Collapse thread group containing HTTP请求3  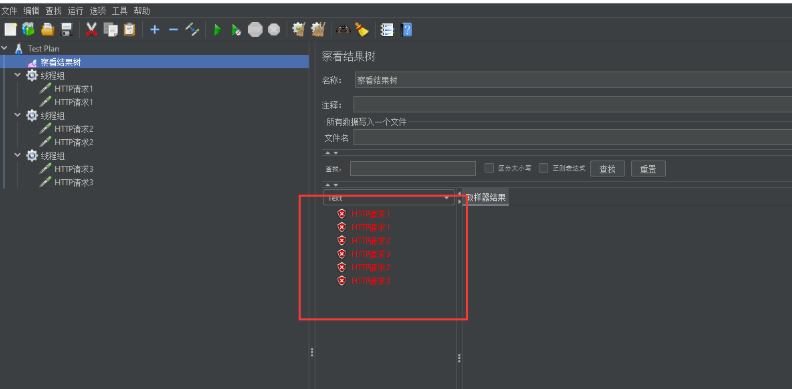[x=18, y=155]
